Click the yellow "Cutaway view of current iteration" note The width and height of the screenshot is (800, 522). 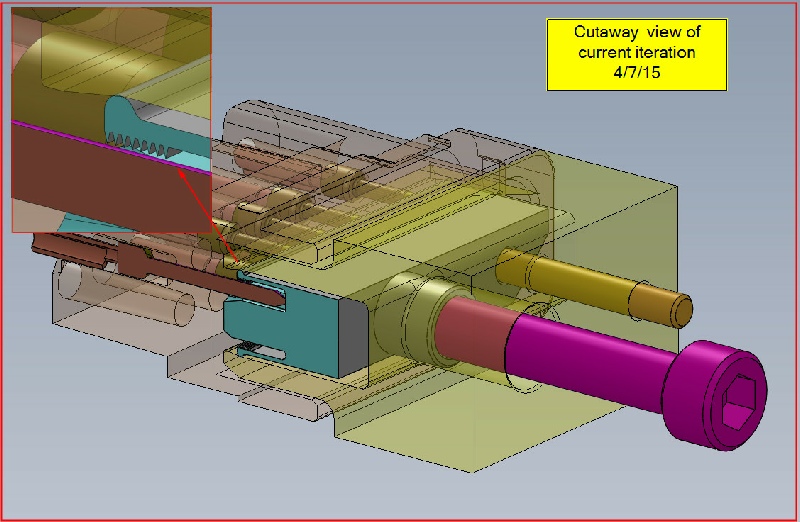click(x=637, y=55)
